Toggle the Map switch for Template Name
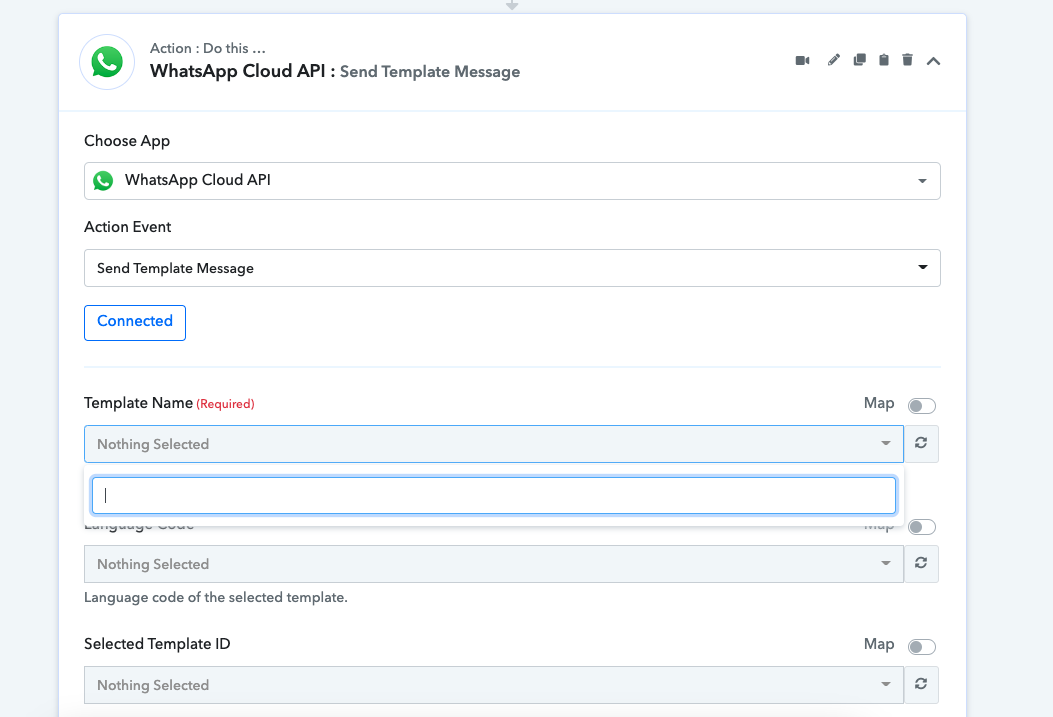This screenshot has width=1053, height=717. pos(921,405)
